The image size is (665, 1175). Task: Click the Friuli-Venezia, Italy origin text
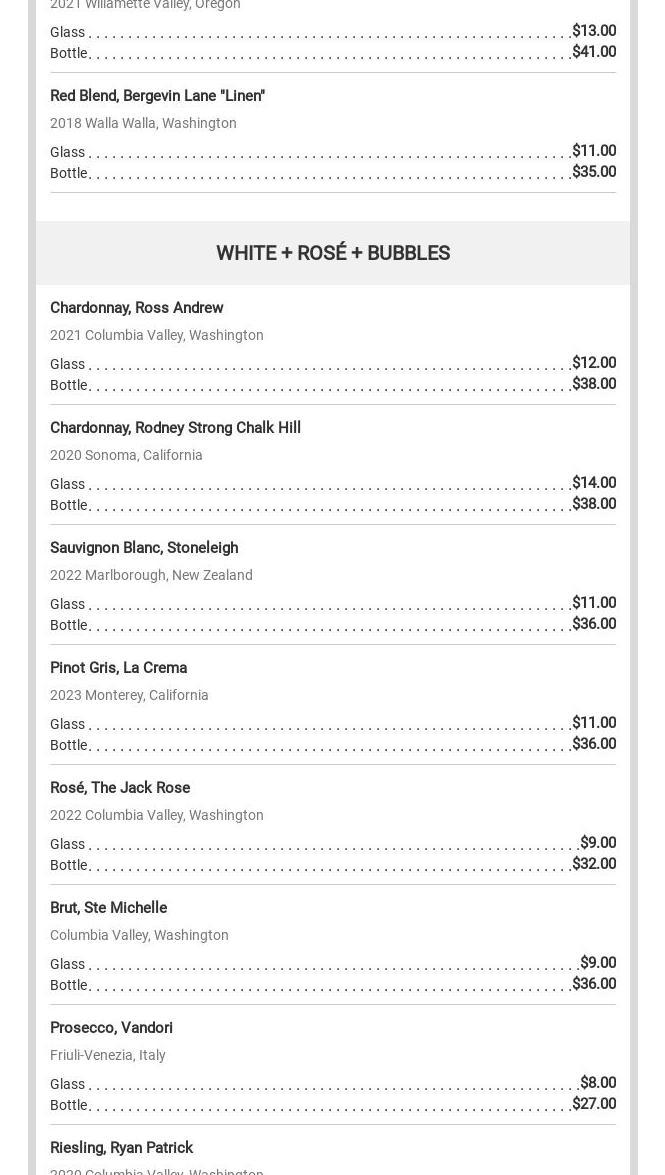click(108, 1055)
